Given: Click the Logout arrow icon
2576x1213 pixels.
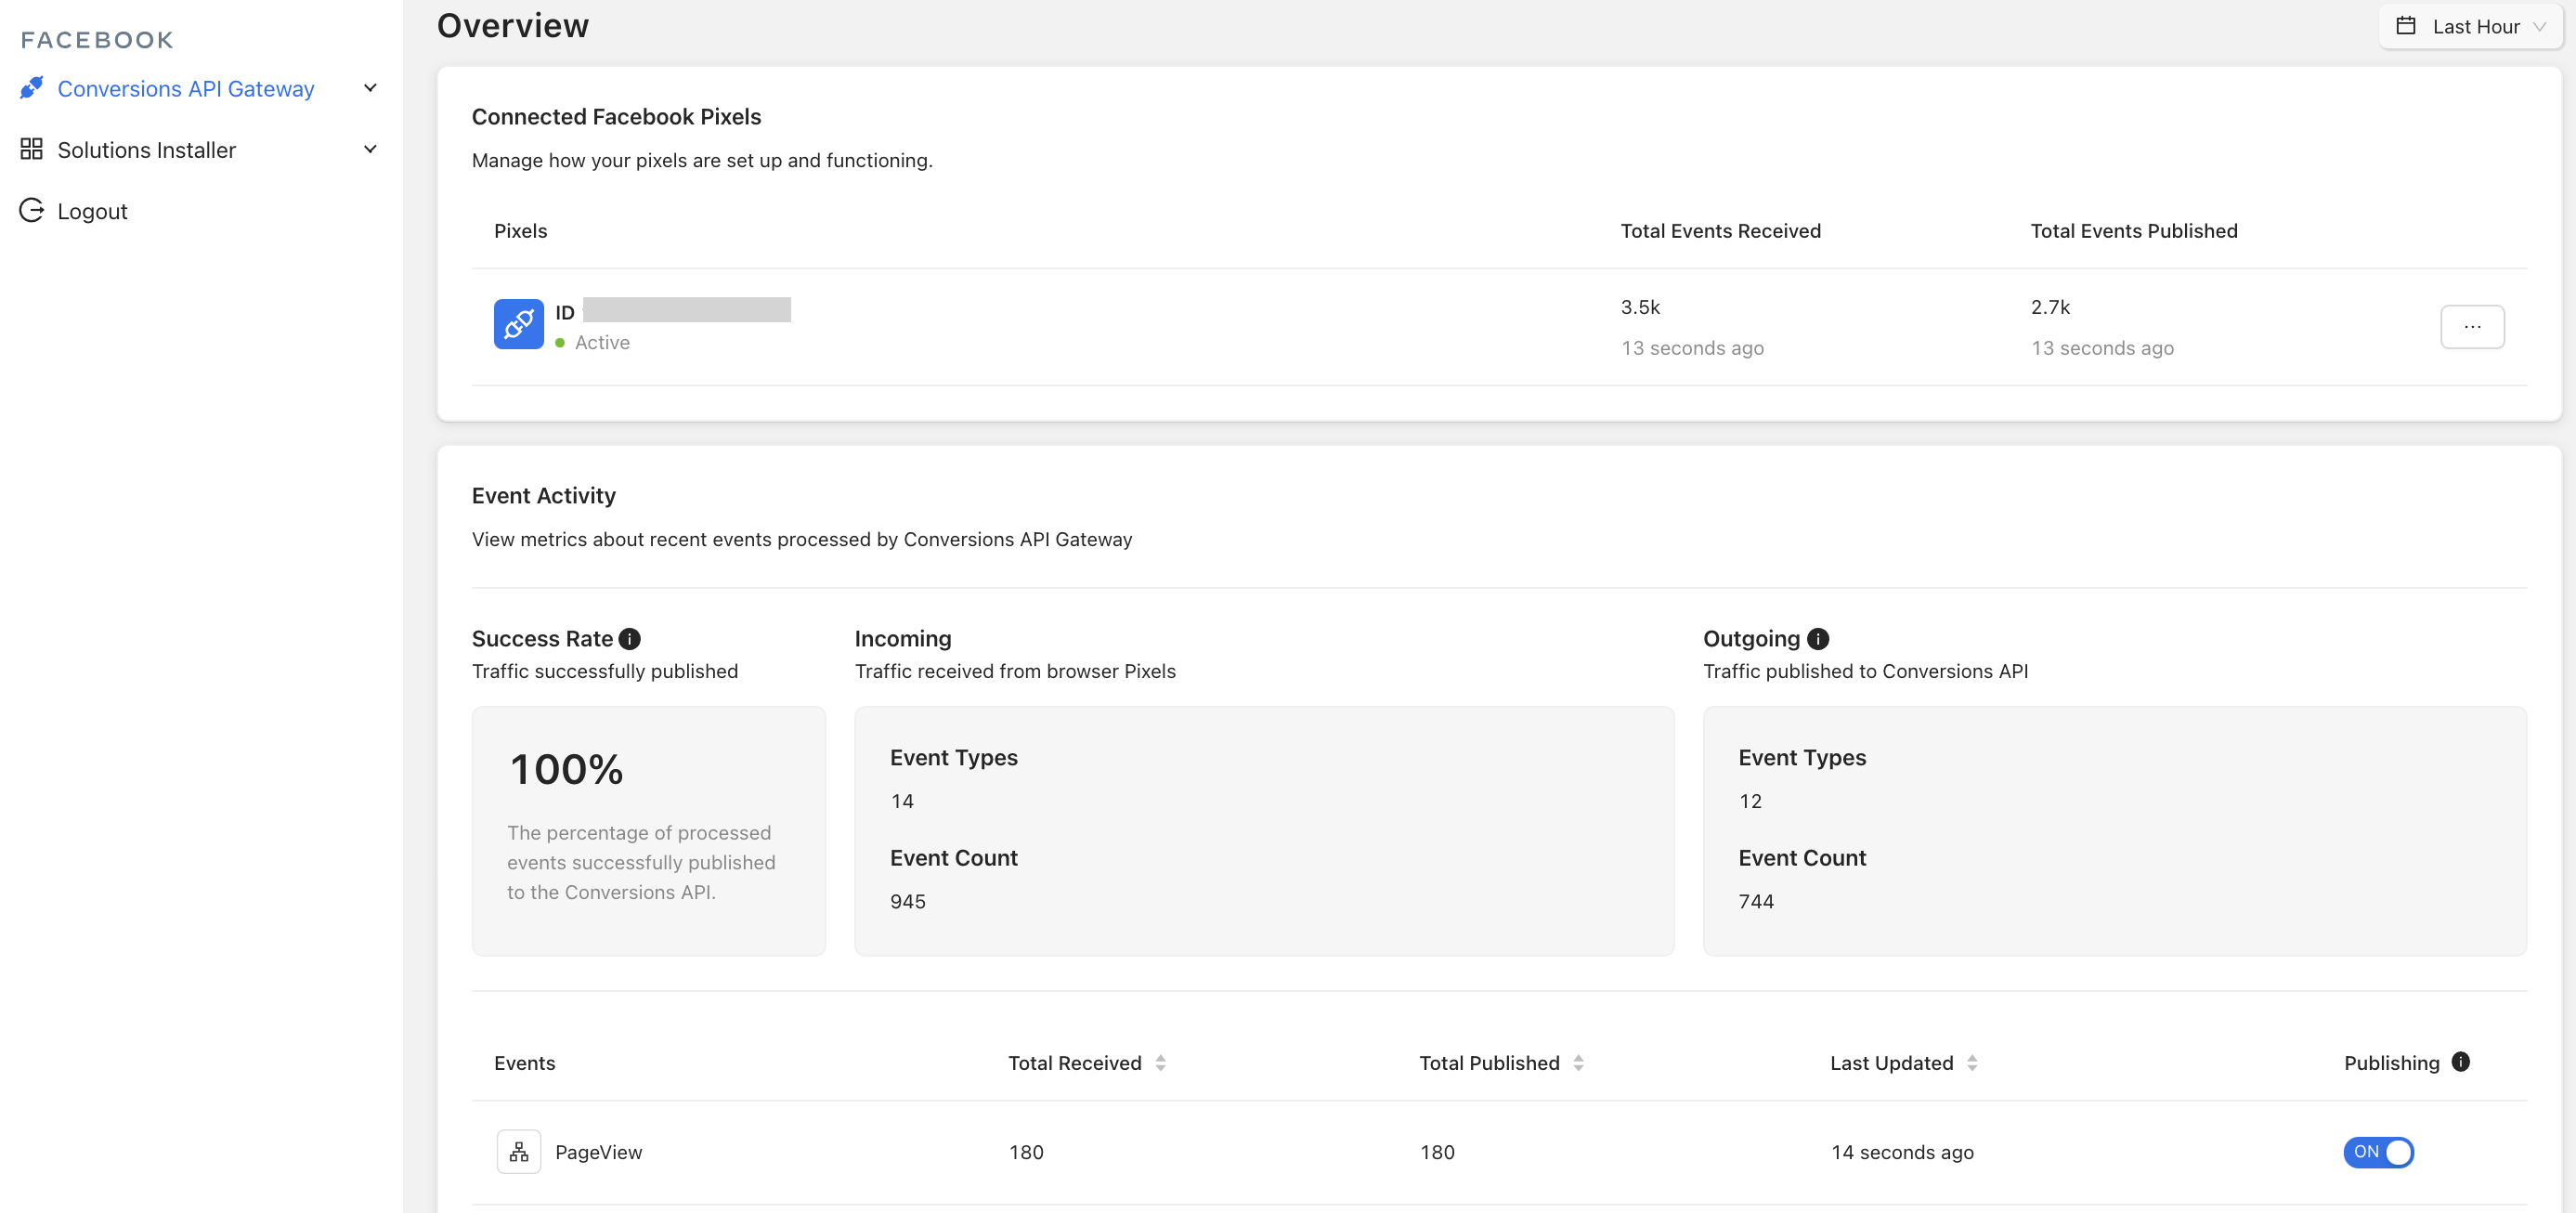Looking at the screenshot, I should coord(32,210).
